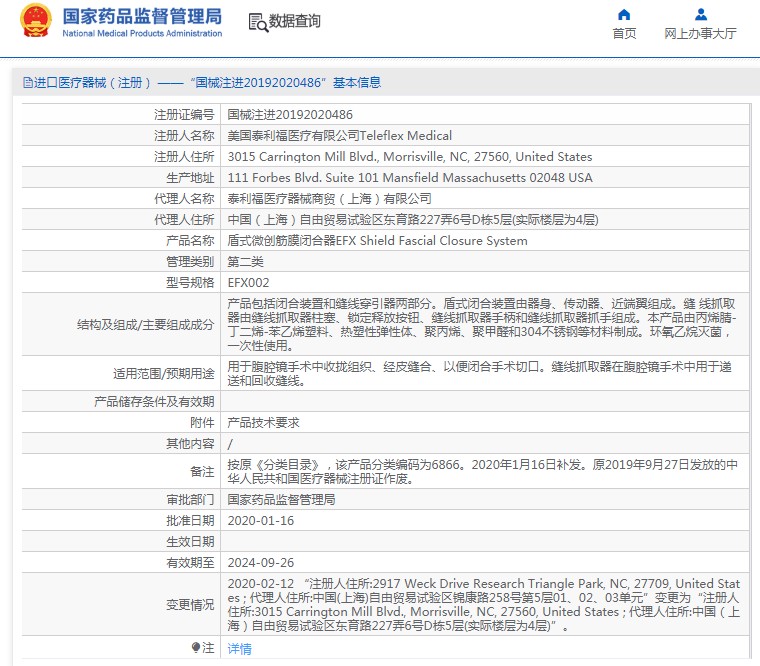Viewport: 760px width, 666px height.
Task: Click the national emblem logo
Action: [35, 20]
